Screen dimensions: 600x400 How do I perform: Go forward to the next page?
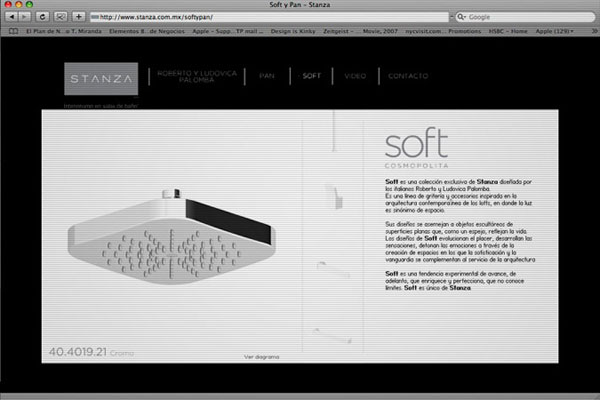click(24, 17)
